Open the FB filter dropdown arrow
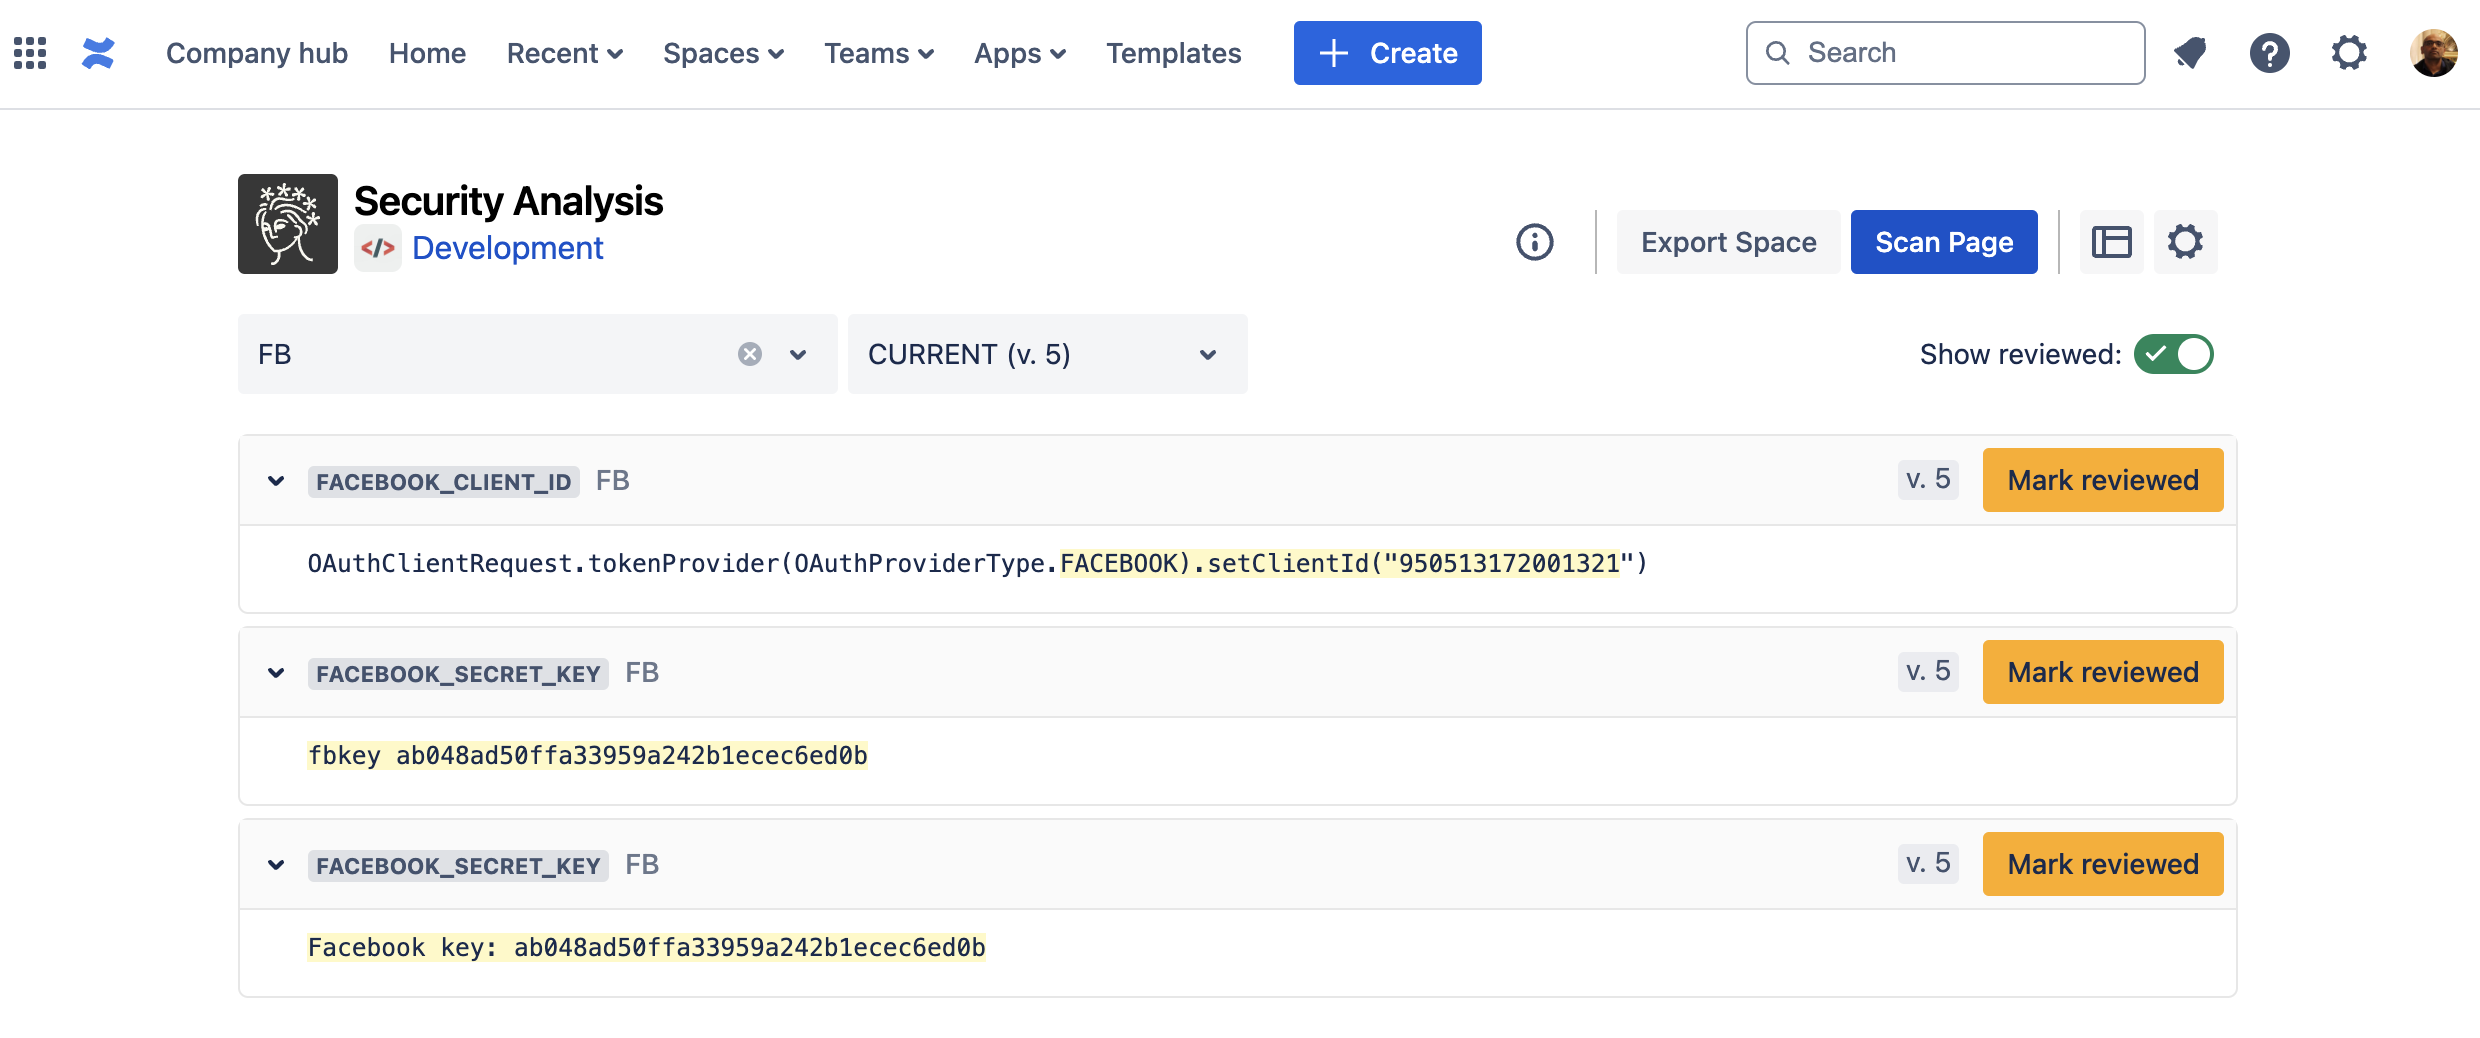This screenshot has width=2480, height=1038. click(798, 354)
